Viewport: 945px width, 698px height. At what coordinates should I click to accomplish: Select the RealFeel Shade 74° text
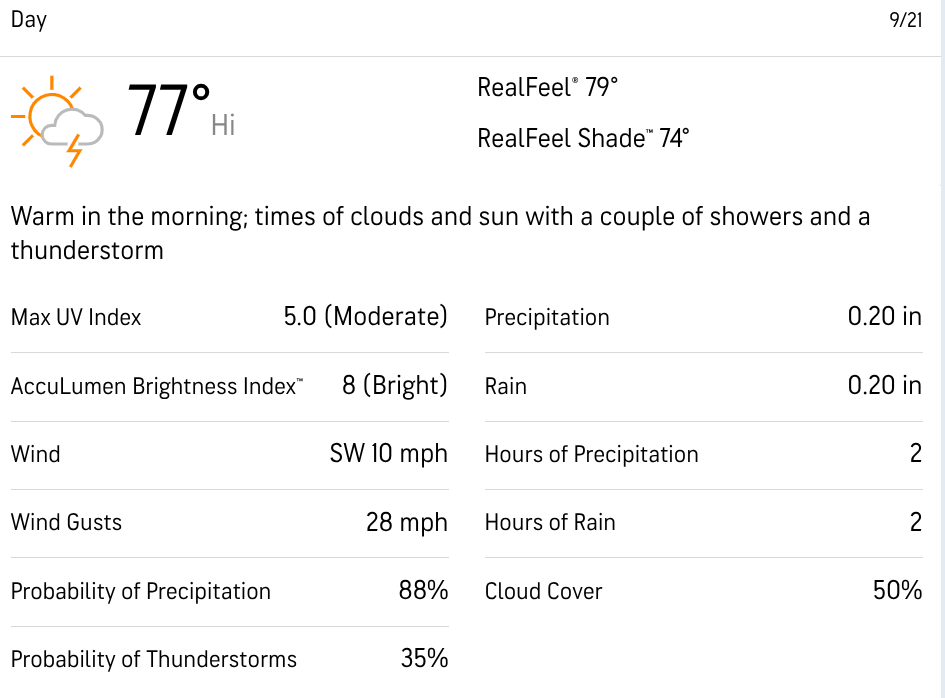coord(583,138)
